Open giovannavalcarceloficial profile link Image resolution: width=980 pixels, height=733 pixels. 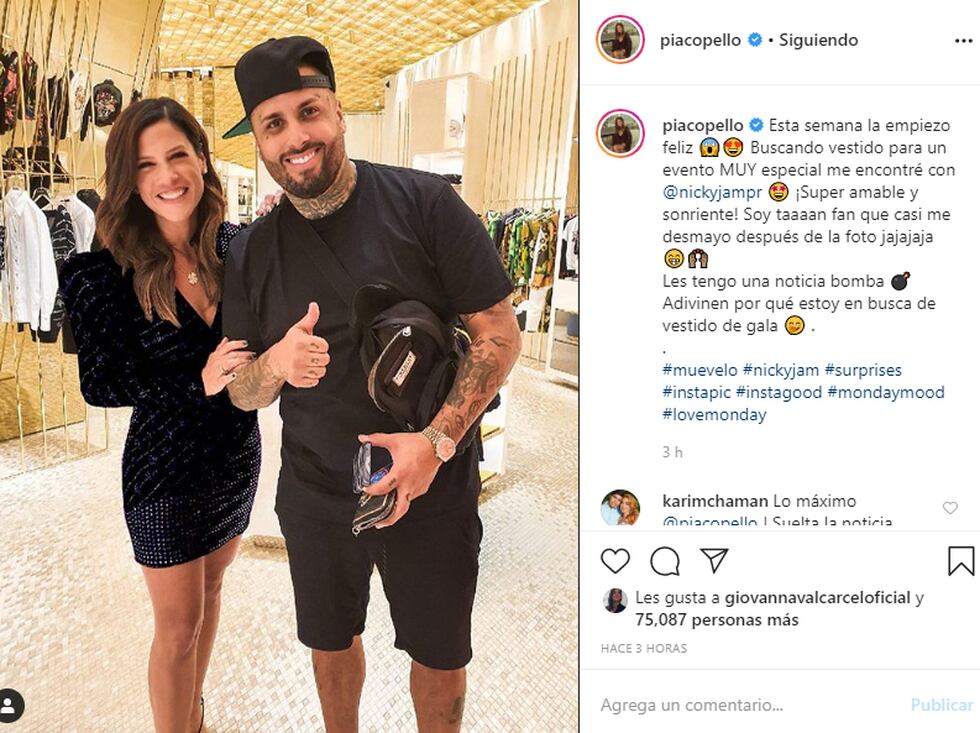817,598
